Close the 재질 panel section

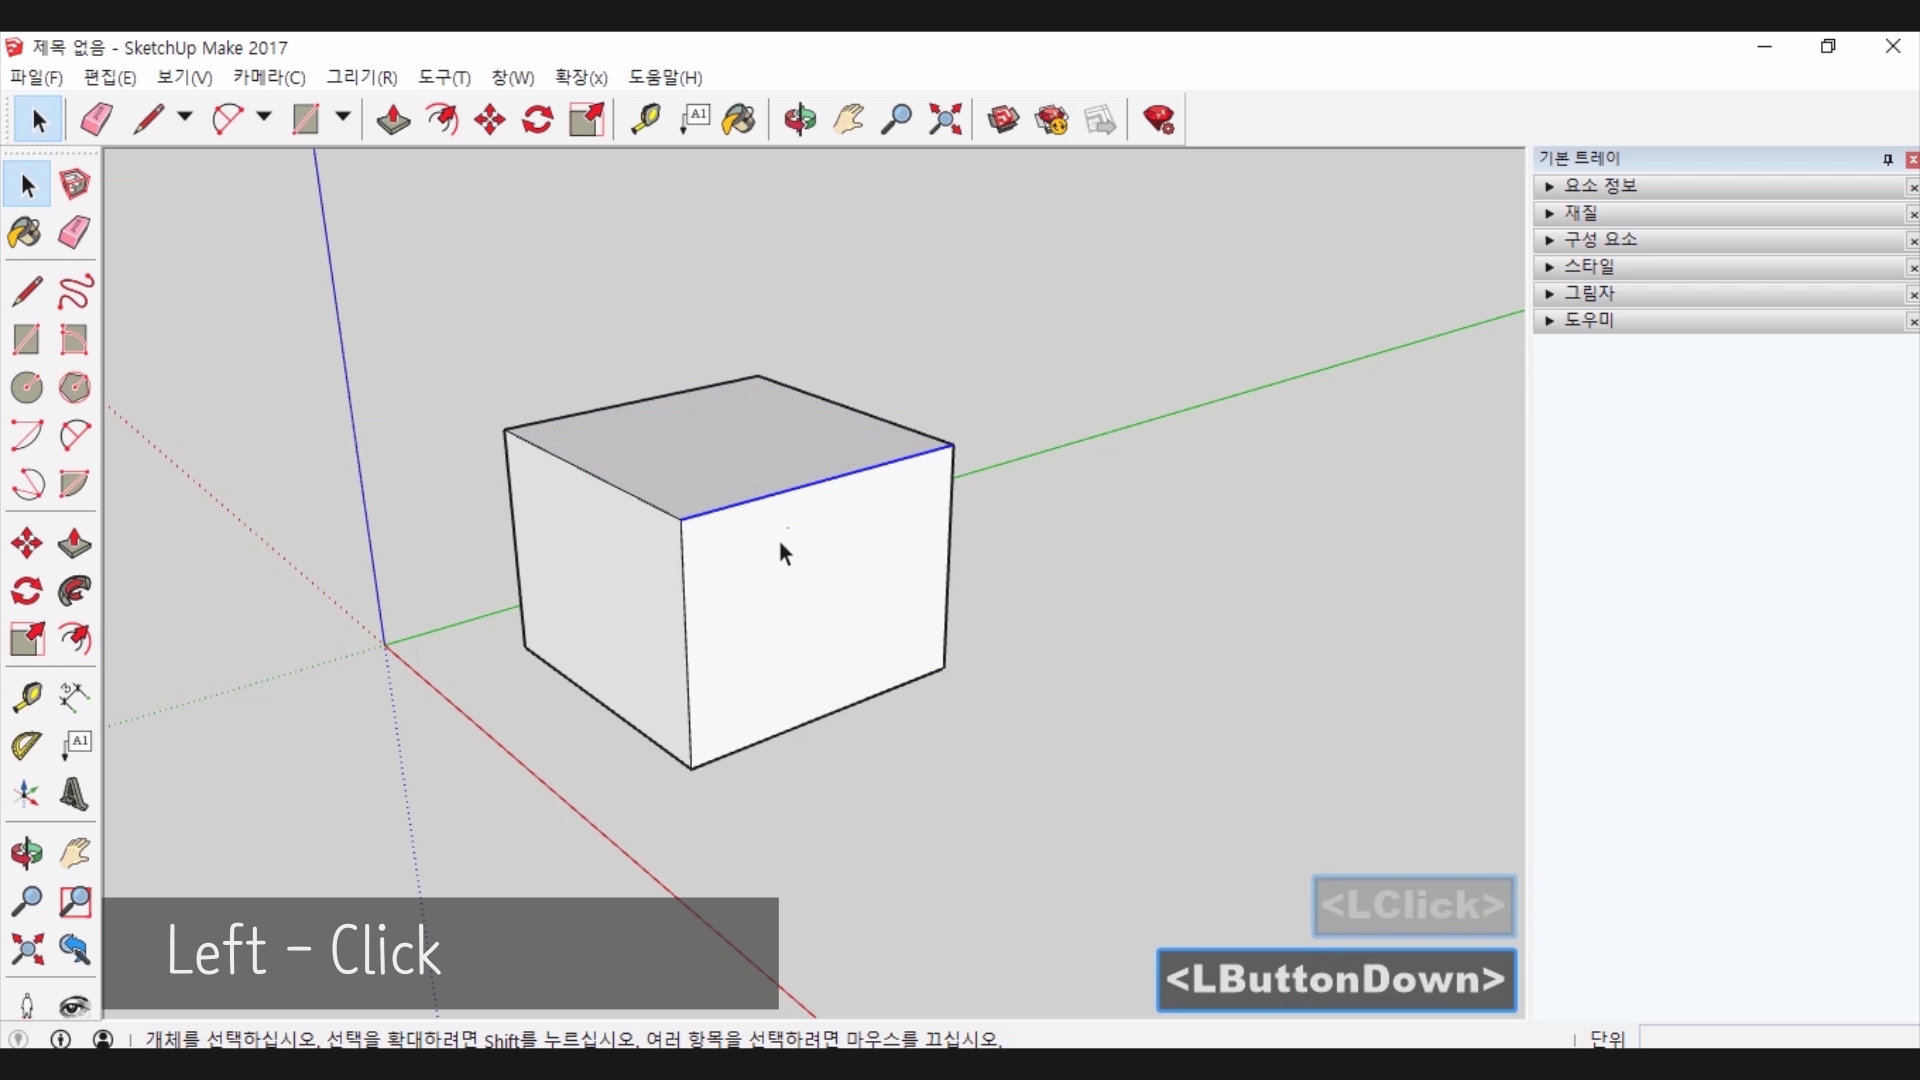point(1912,214)
